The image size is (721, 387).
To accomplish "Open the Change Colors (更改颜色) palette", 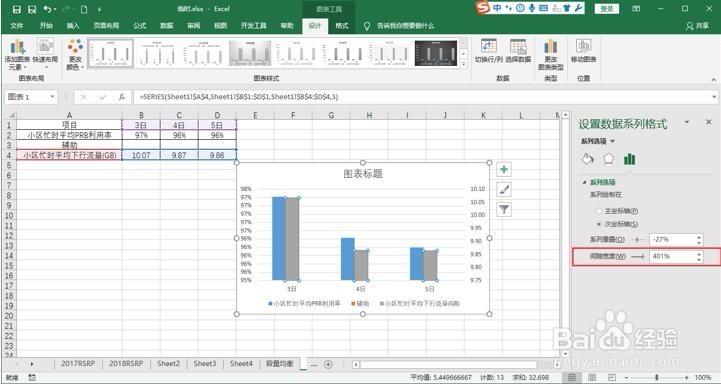I will coord(75,55).
